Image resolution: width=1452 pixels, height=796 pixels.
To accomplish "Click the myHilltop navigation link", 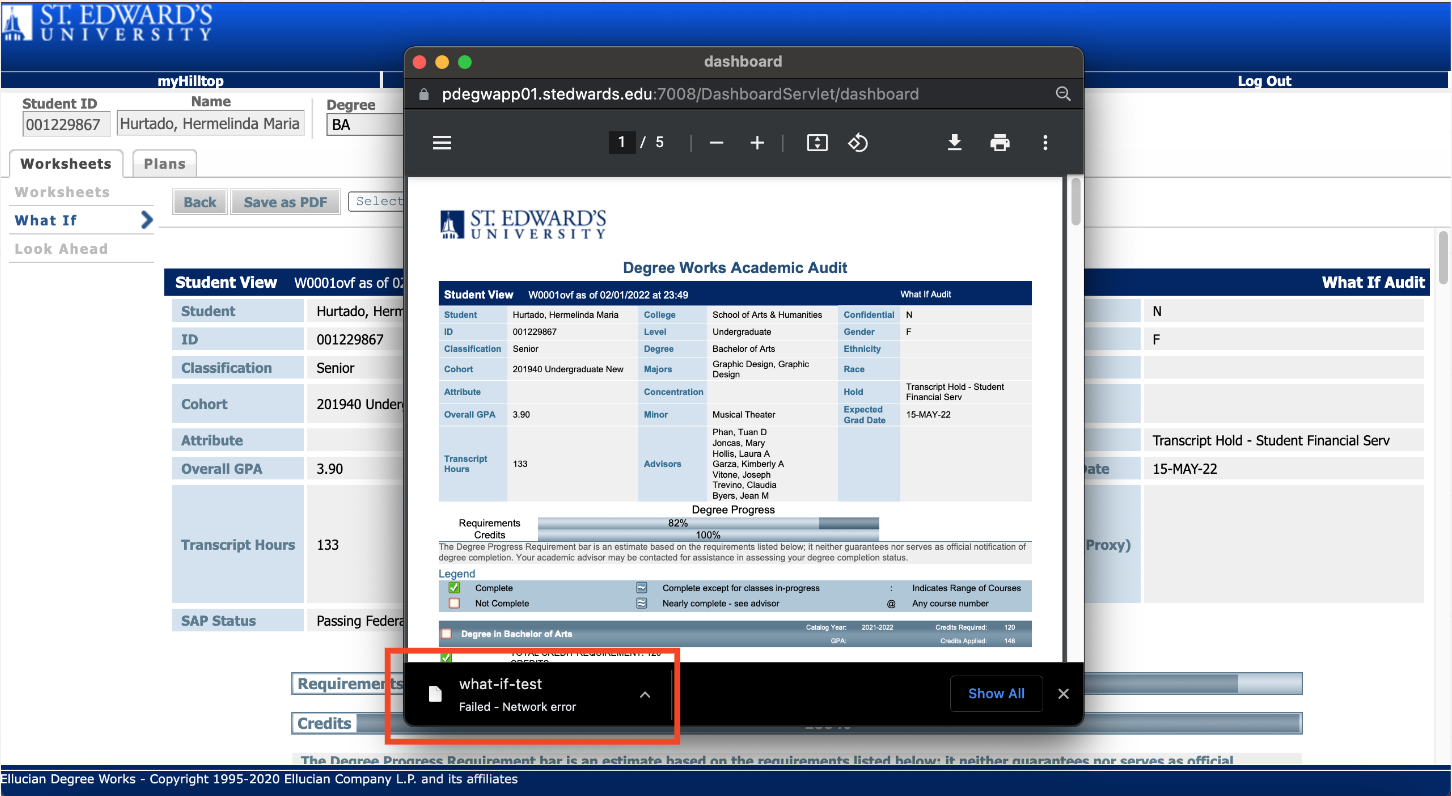I will (x=191, y=81).
